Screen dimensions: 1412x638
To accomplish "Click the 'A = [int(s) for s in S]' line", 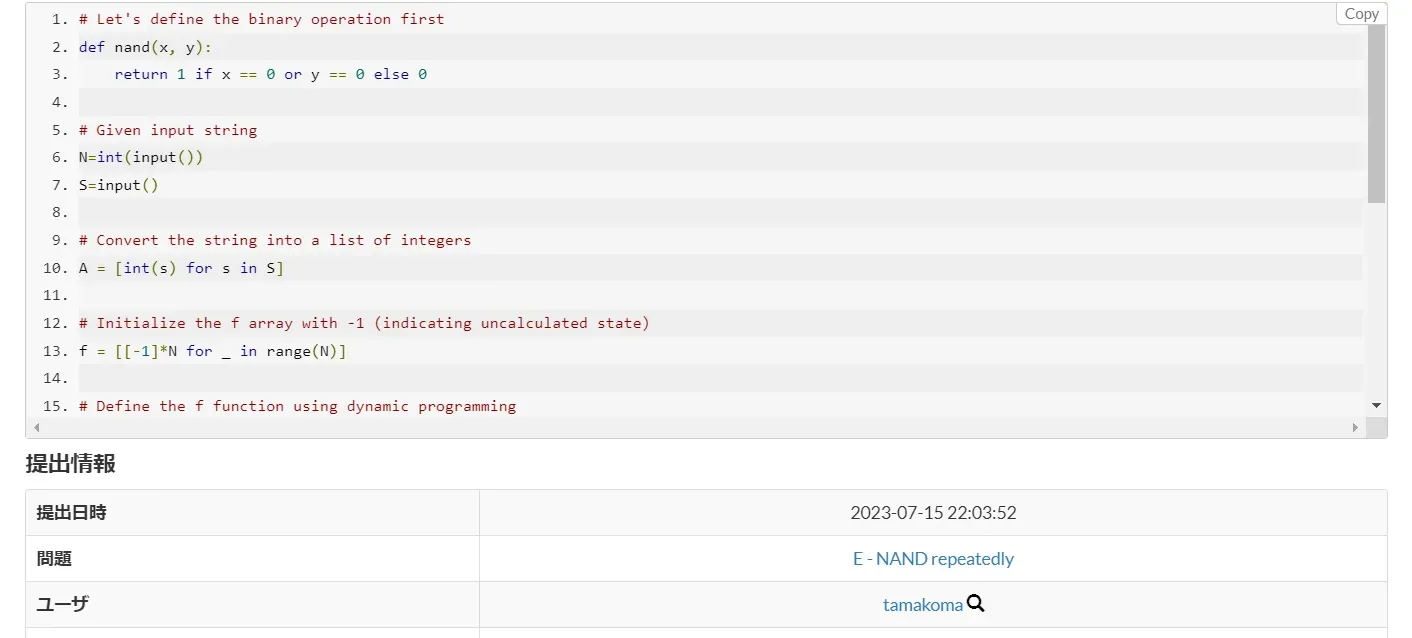I will point(181,268).
